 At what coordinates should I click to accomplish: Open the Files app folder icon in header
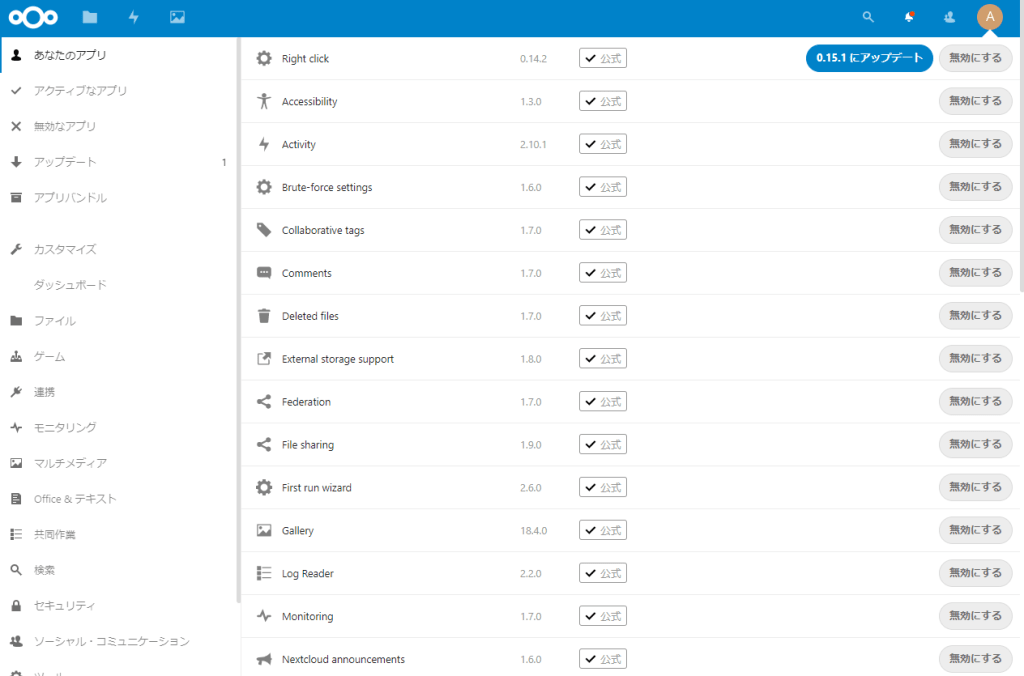tap(90, 17)
